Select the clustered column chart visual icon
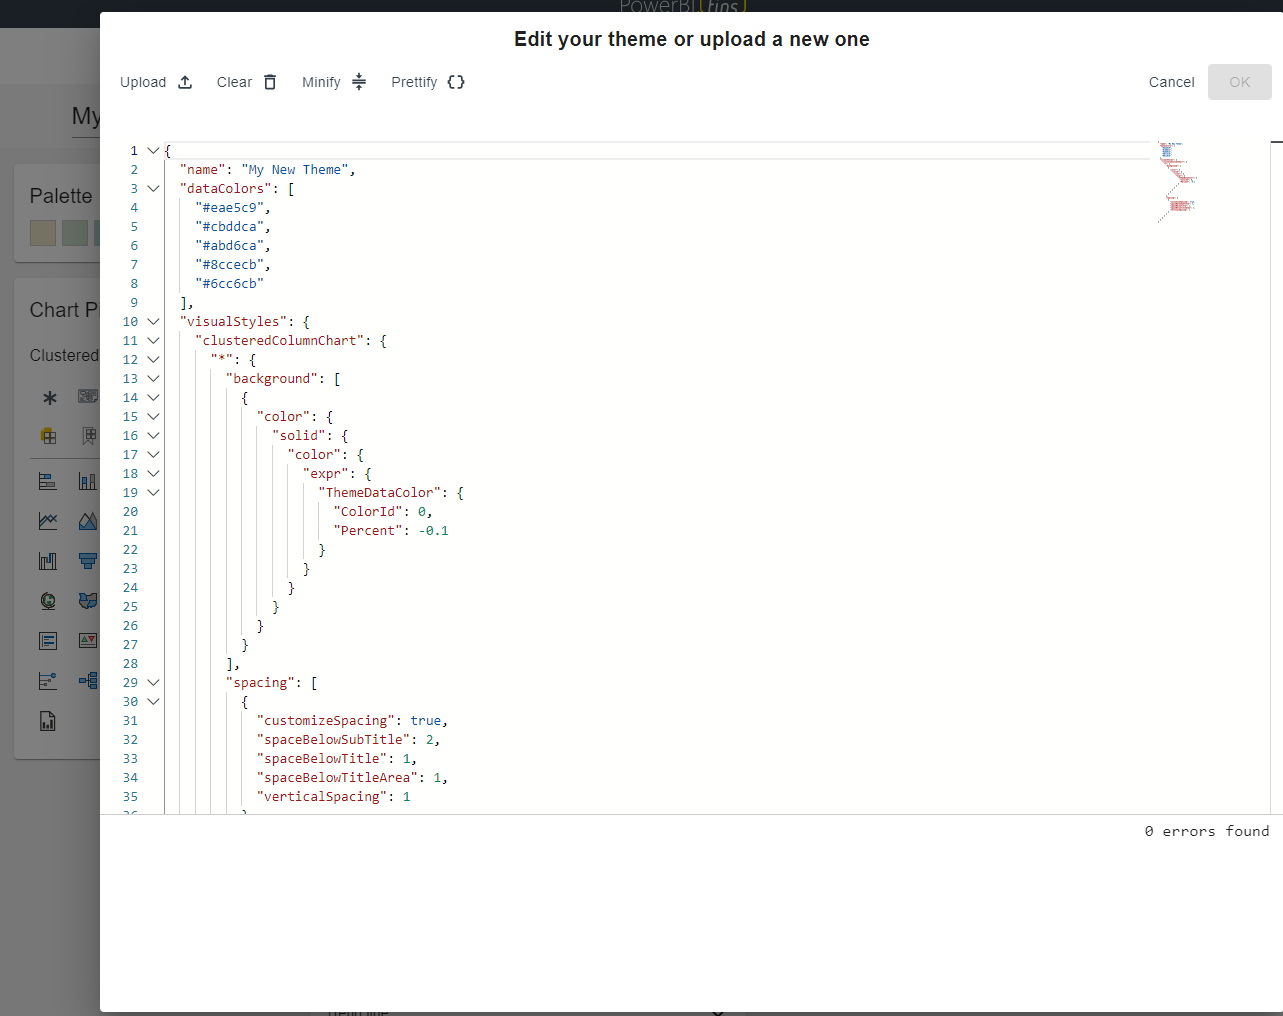The width and height of the screenshot is (1283, 1016). [87, 480]
